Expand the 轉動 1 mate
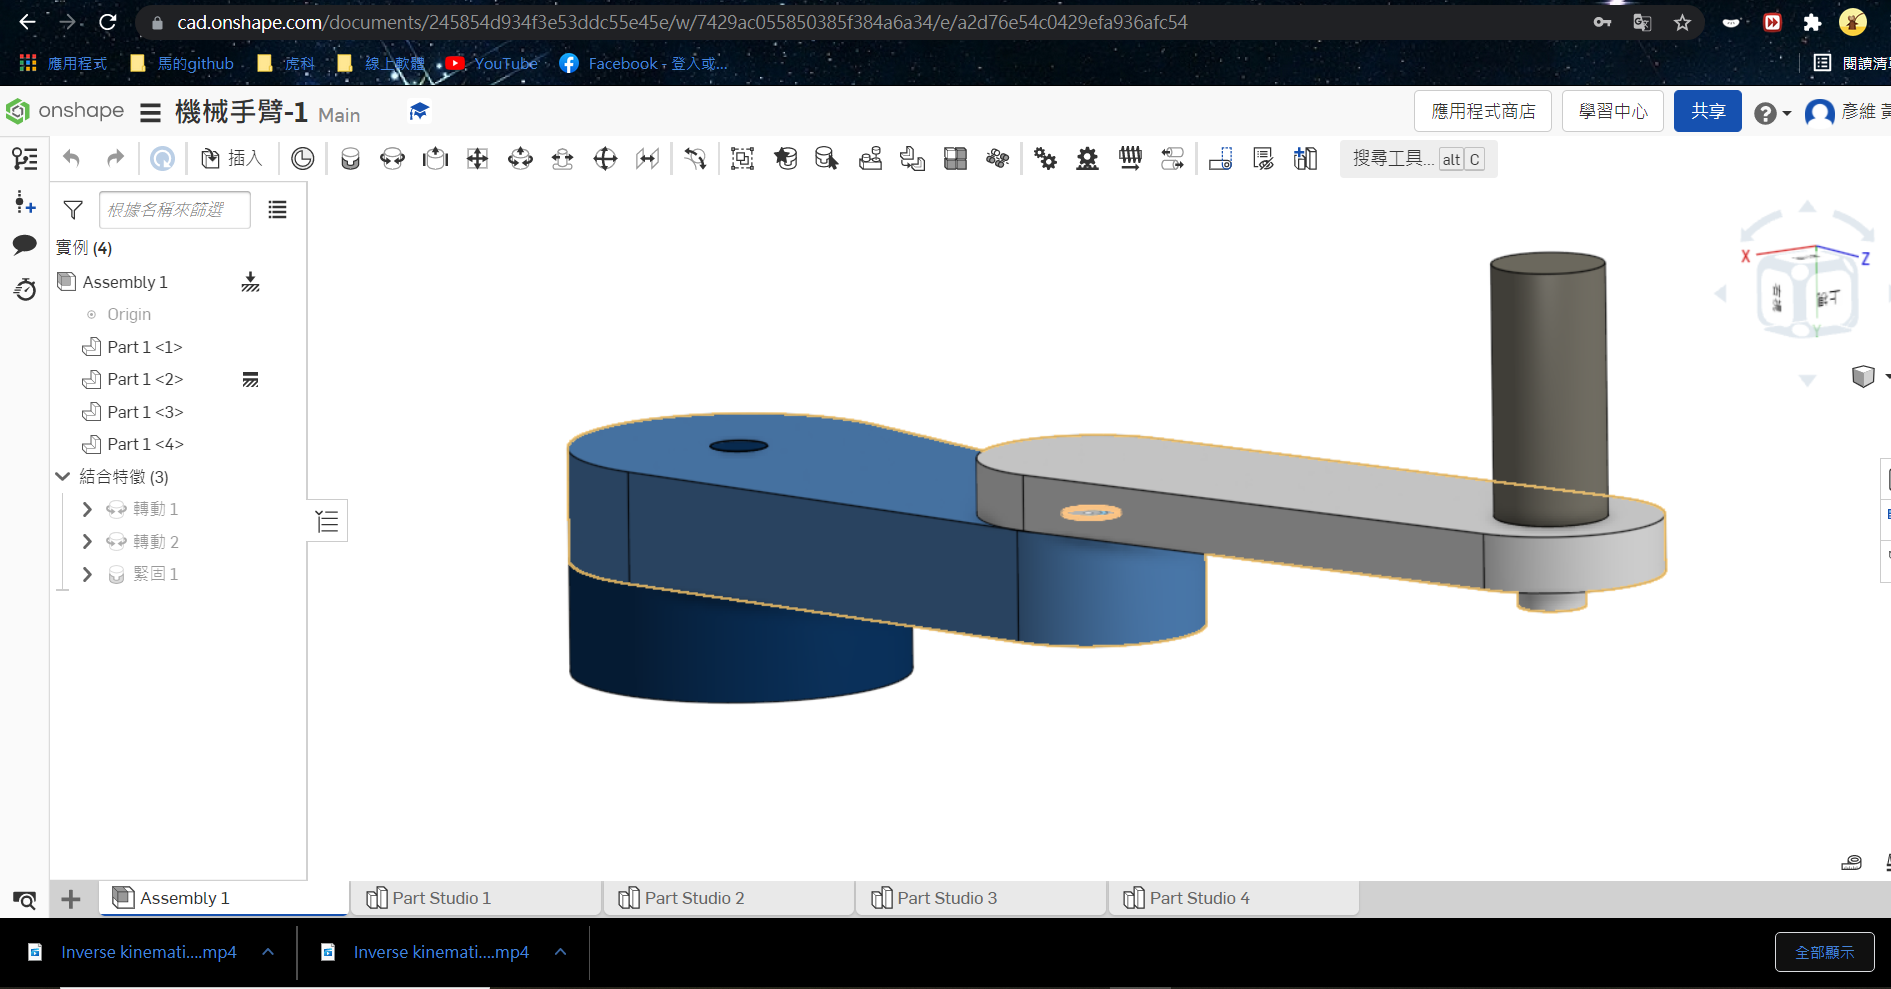1891x989 pixels. click(x=87, y=509)
